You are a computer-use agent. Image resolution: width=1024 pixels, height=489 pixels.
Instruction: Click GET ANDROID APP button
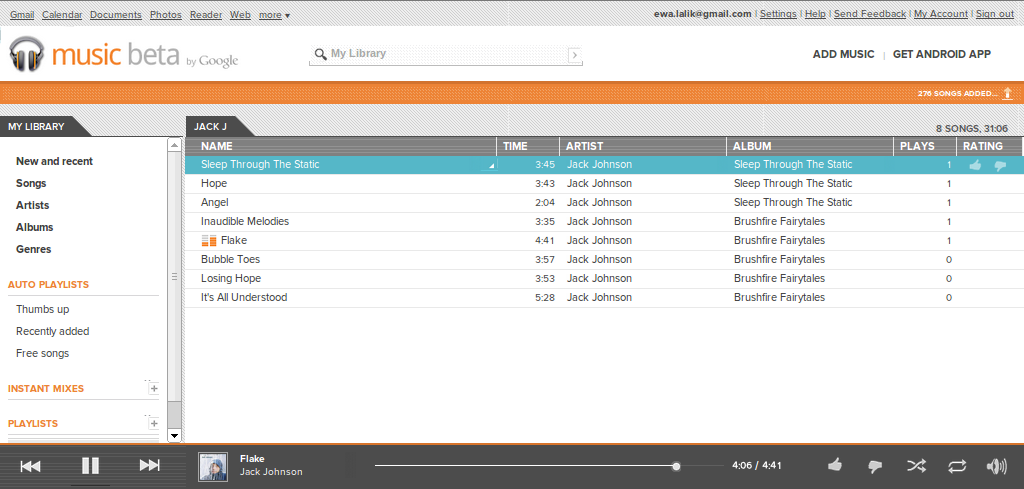[942, 54]
